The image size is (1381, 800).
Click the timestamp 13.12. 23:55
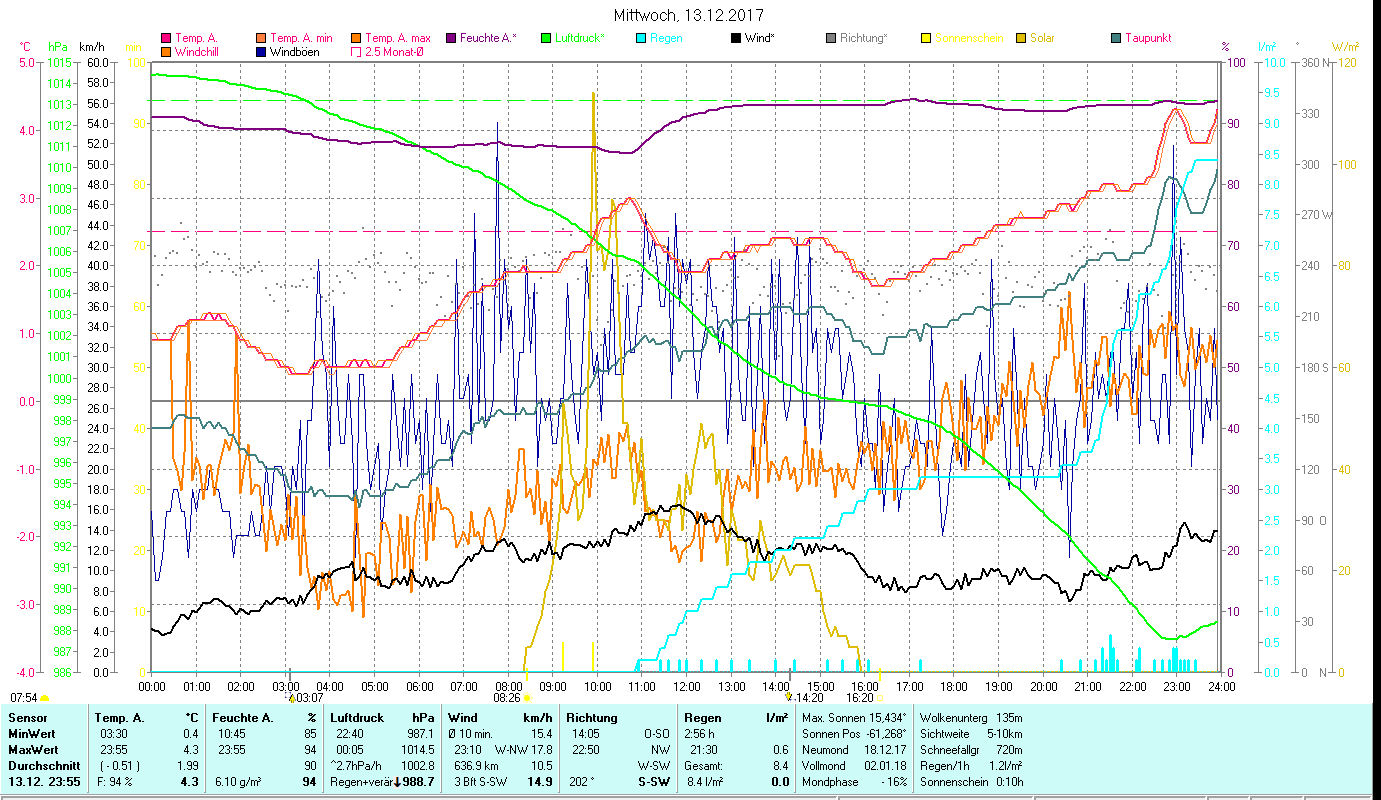click(44, 781)
